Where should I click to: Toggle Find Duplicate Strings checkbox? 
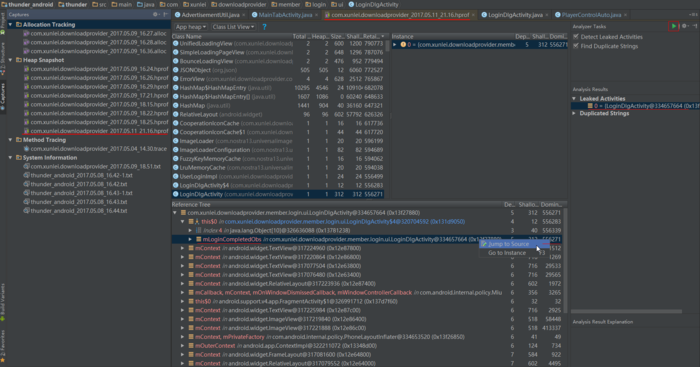click(576, 46)
